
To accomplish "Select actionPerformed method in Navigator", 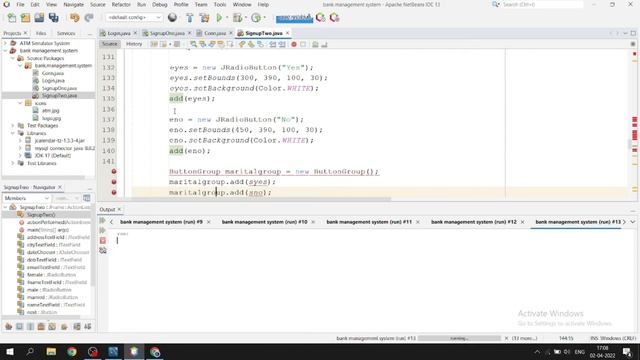I will [58, 222].
